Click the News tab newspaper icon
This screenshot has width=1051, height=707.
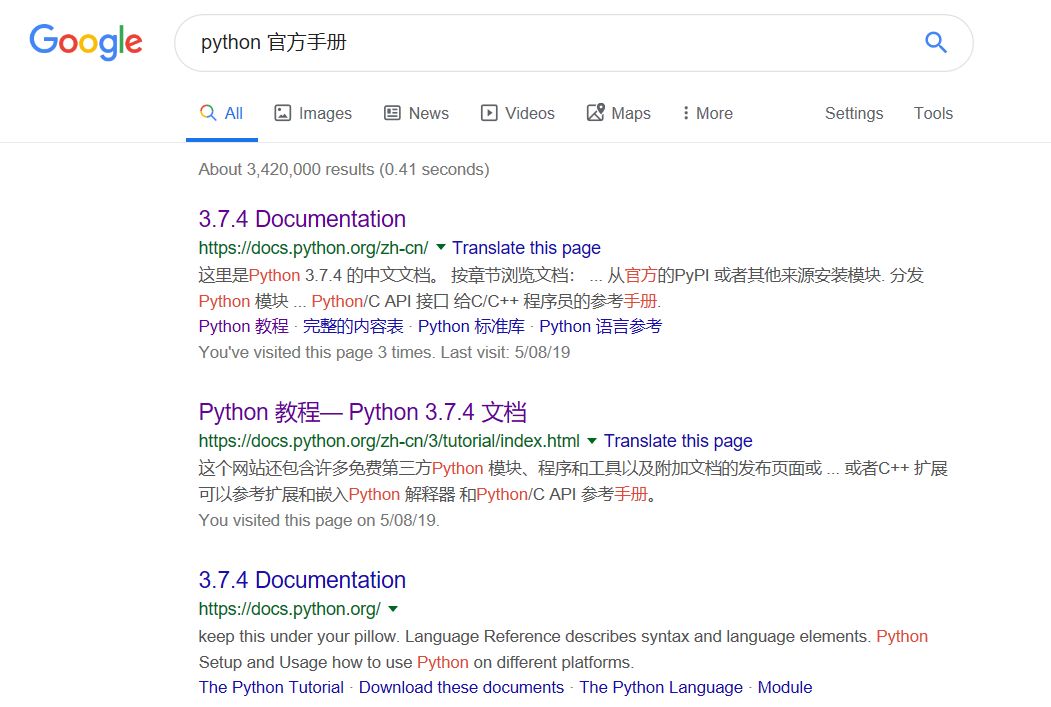click(x=392, y=113)
